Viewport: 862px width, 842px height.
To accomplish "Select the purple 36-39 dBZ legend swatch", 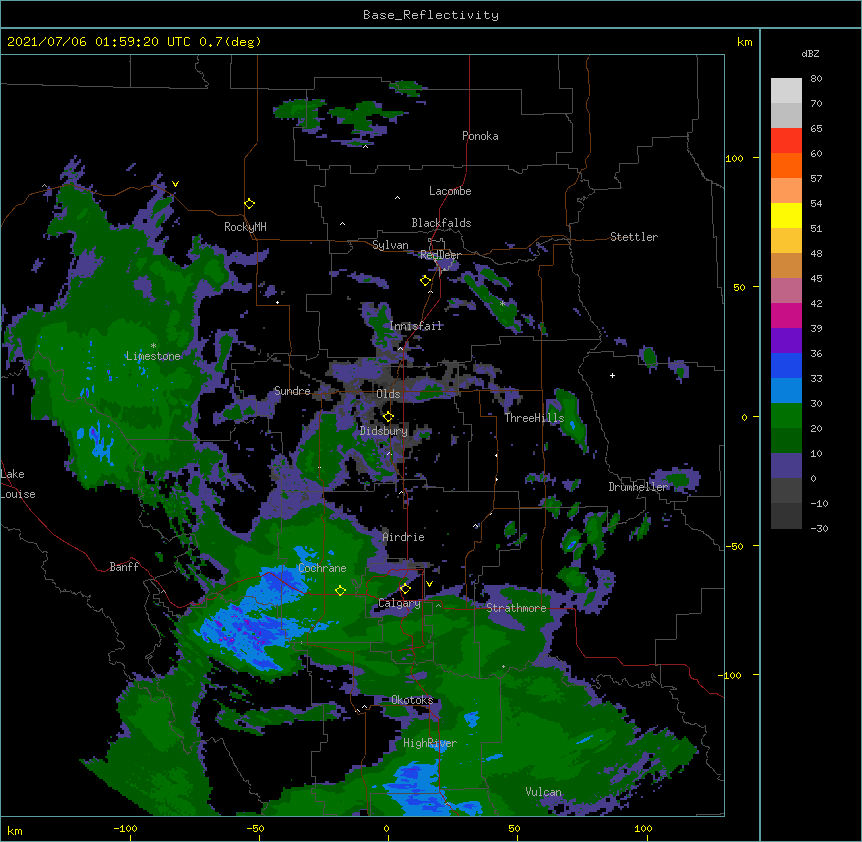I will [786, 341].
